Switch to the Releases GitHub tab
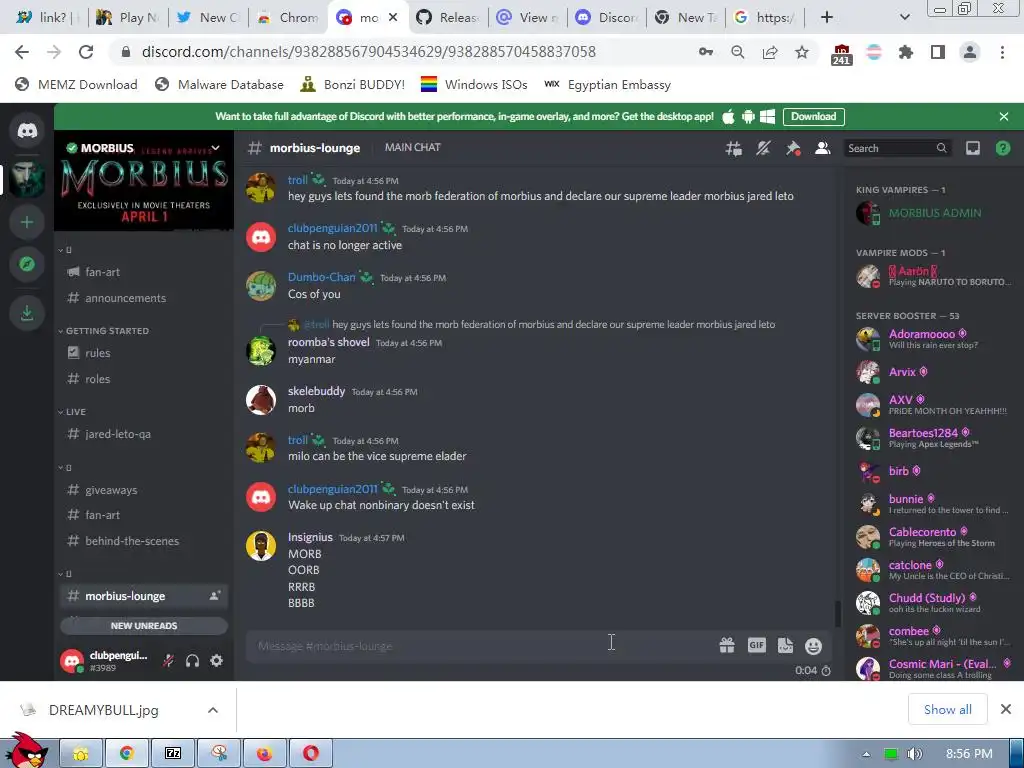The width and height of the screenshot is (1024, 768). tap(448, 18)
